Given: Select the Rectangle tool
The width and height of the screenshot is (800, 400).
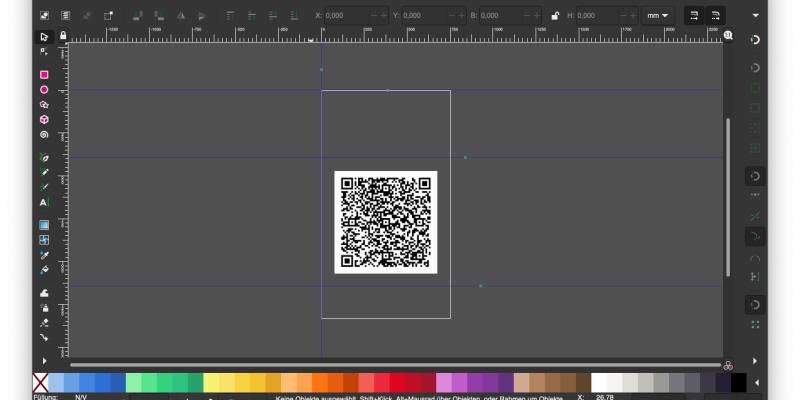Looking at the screenshot, I should coord(44,75).
